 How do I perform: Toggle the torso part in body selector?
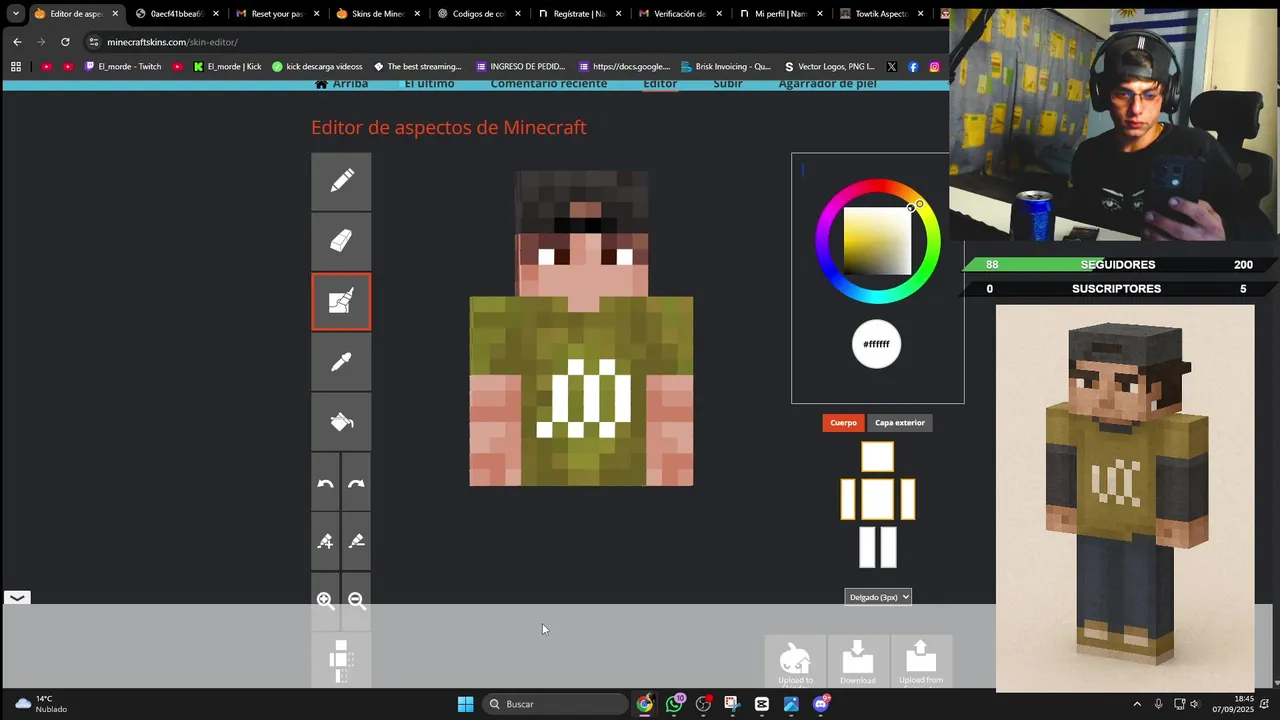(x=877, y=499)
